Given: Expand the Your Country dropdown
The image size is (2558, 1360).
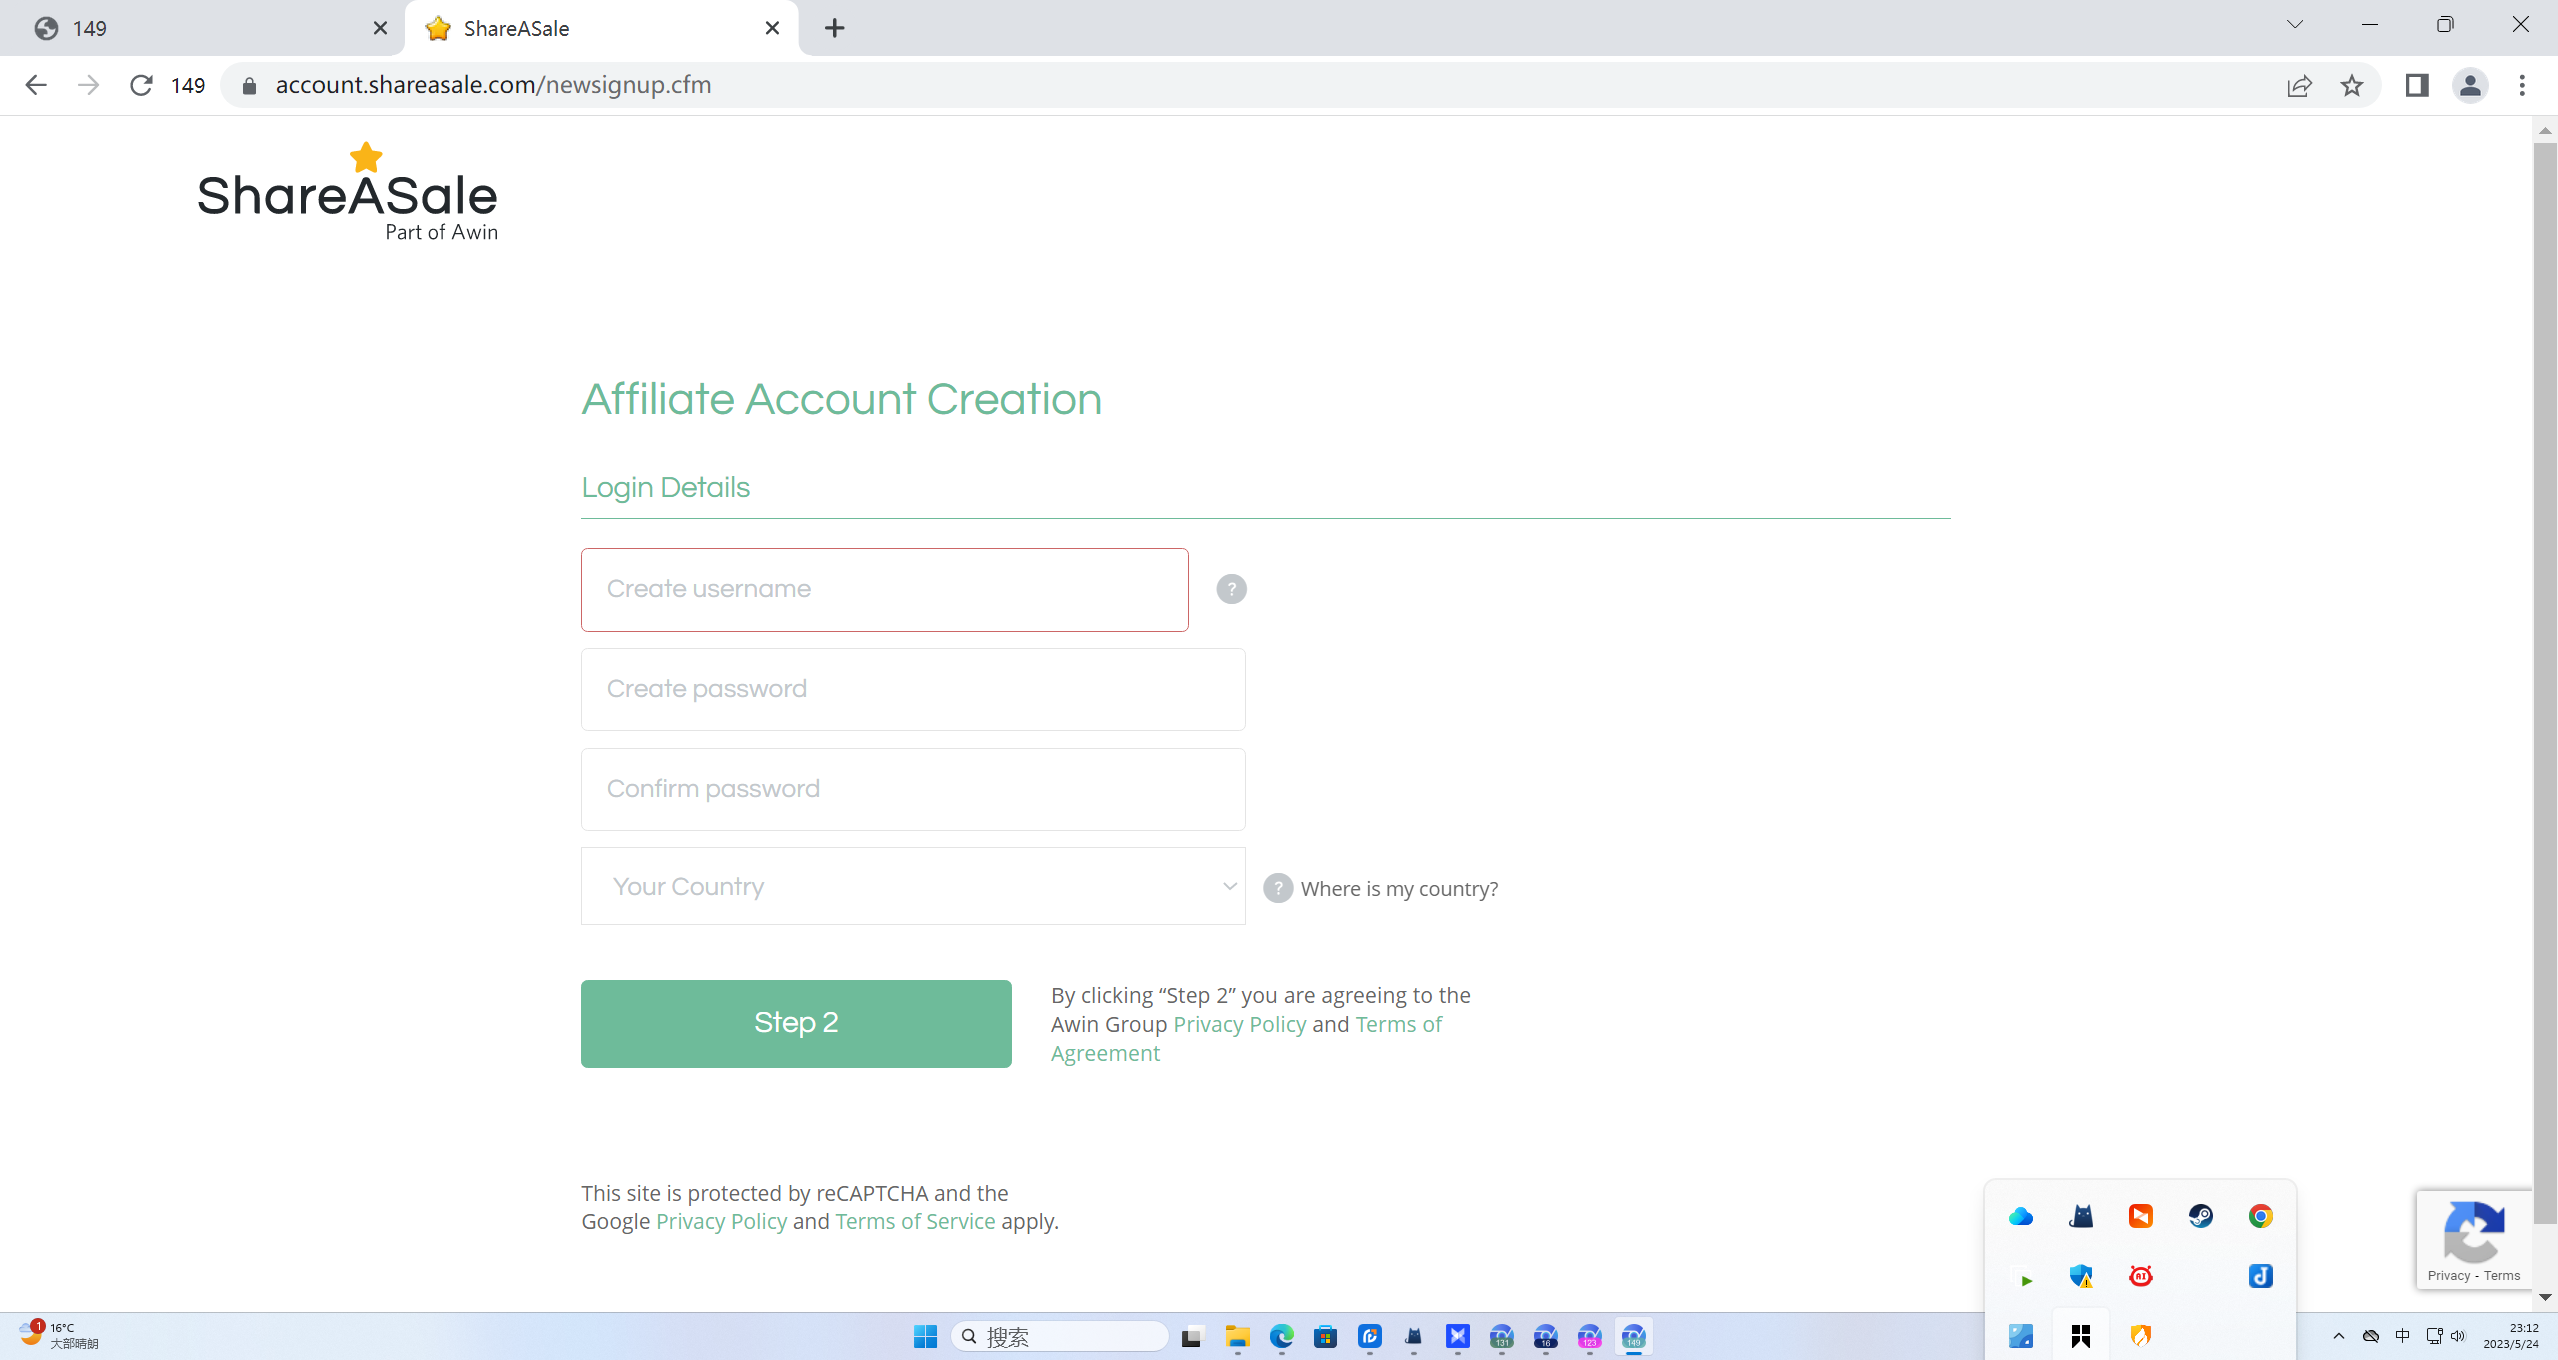Looking at the screenshot, I should point(912,886).
